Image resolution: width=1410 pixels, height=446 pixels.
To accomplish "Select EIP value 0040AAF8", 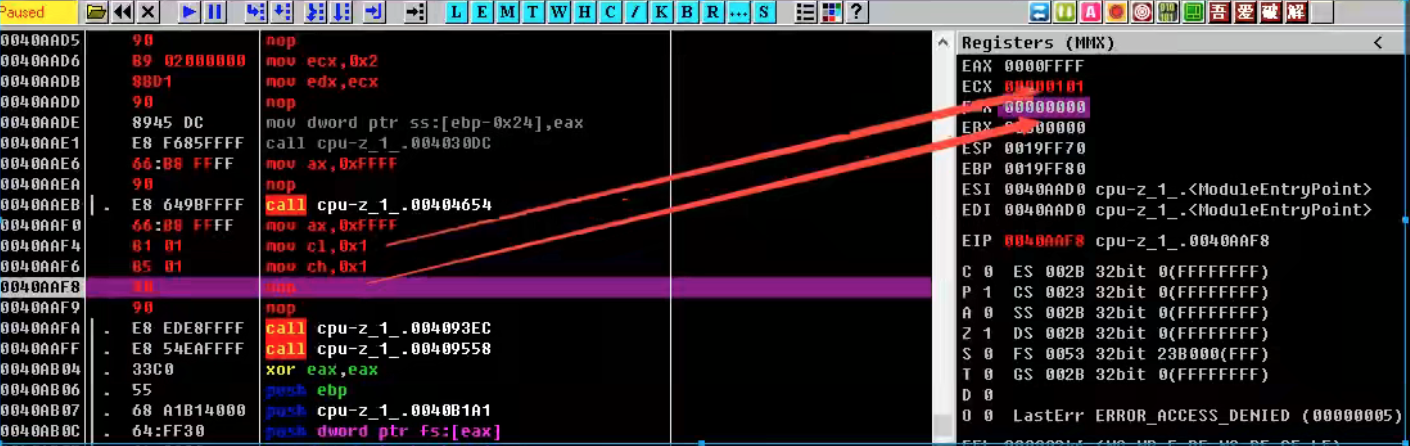I will (x=1045, y=241).
